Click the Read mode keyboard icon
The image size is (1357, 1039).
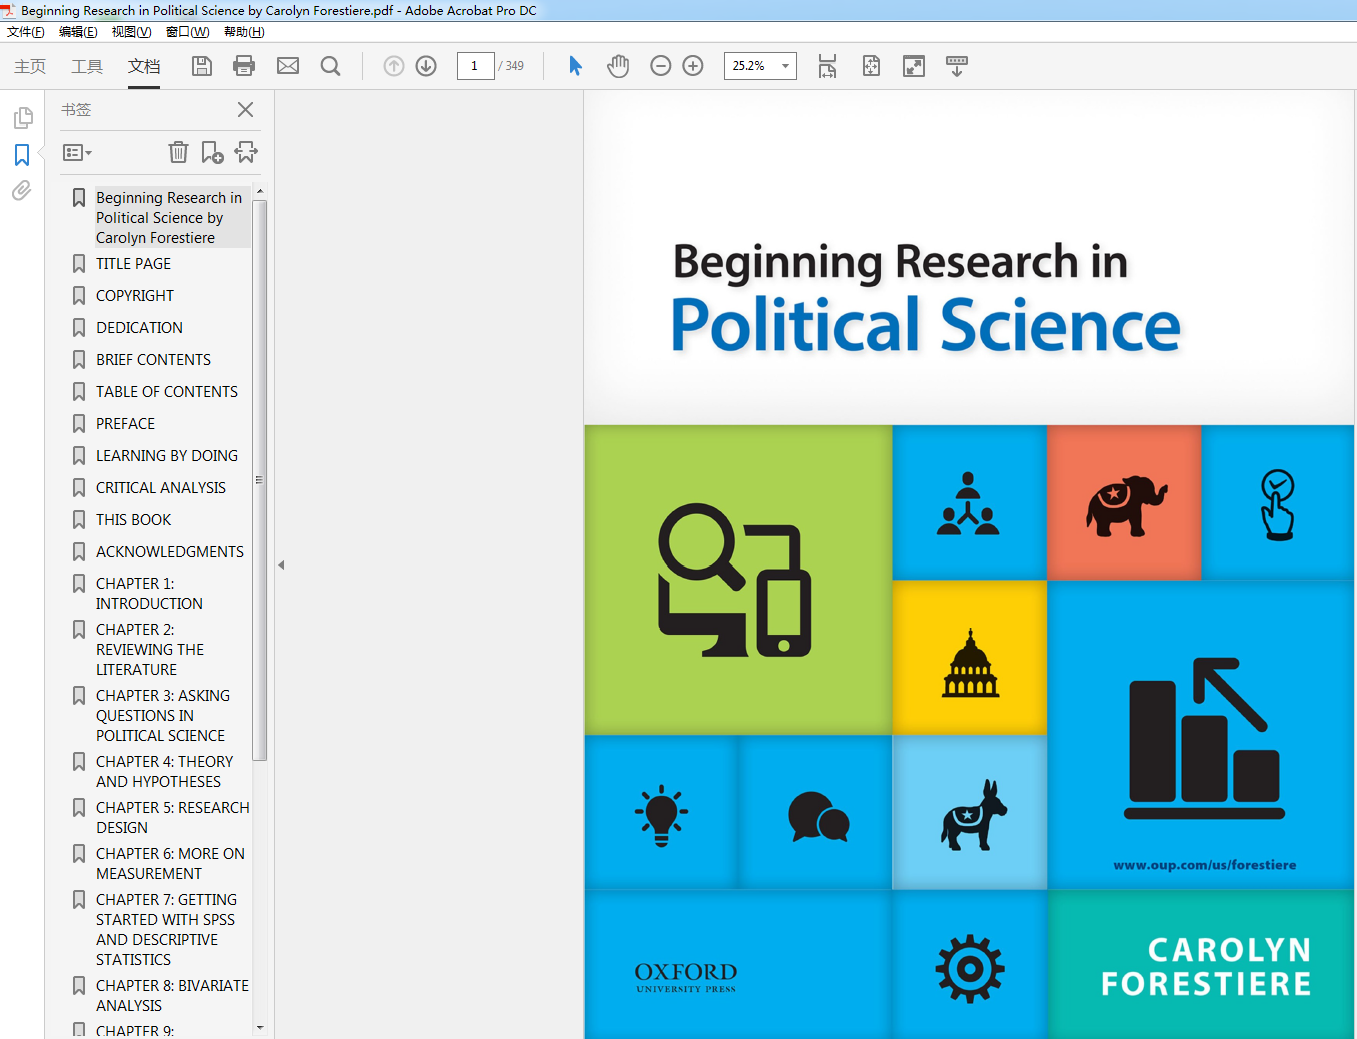pyautogui.click(x=957, y=66)
